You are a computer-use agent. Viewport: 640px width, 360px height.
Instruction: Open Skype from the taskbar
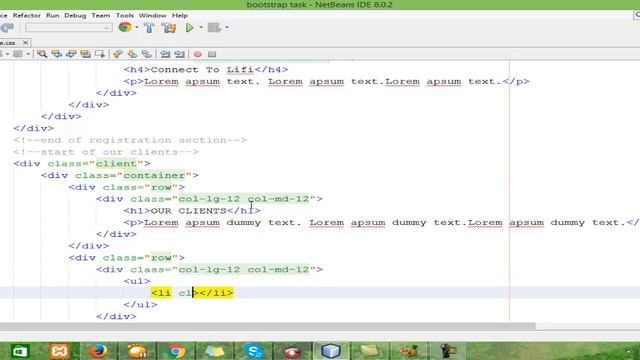[254, 351]
